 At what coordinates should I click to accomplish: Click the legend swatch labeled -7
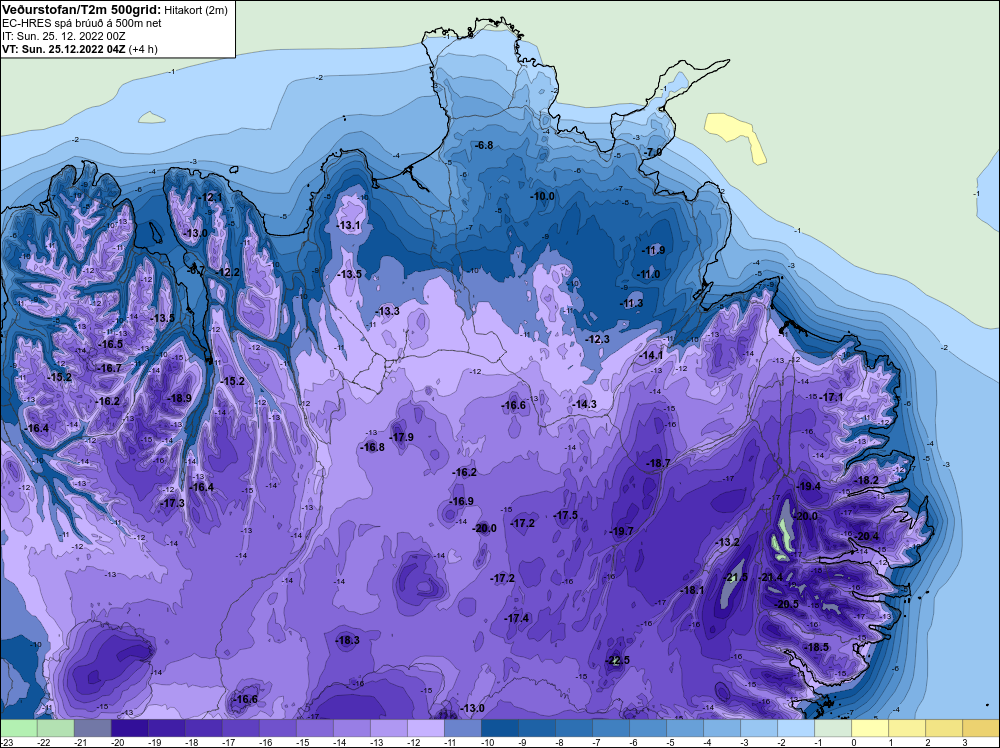tap(610, 728)
